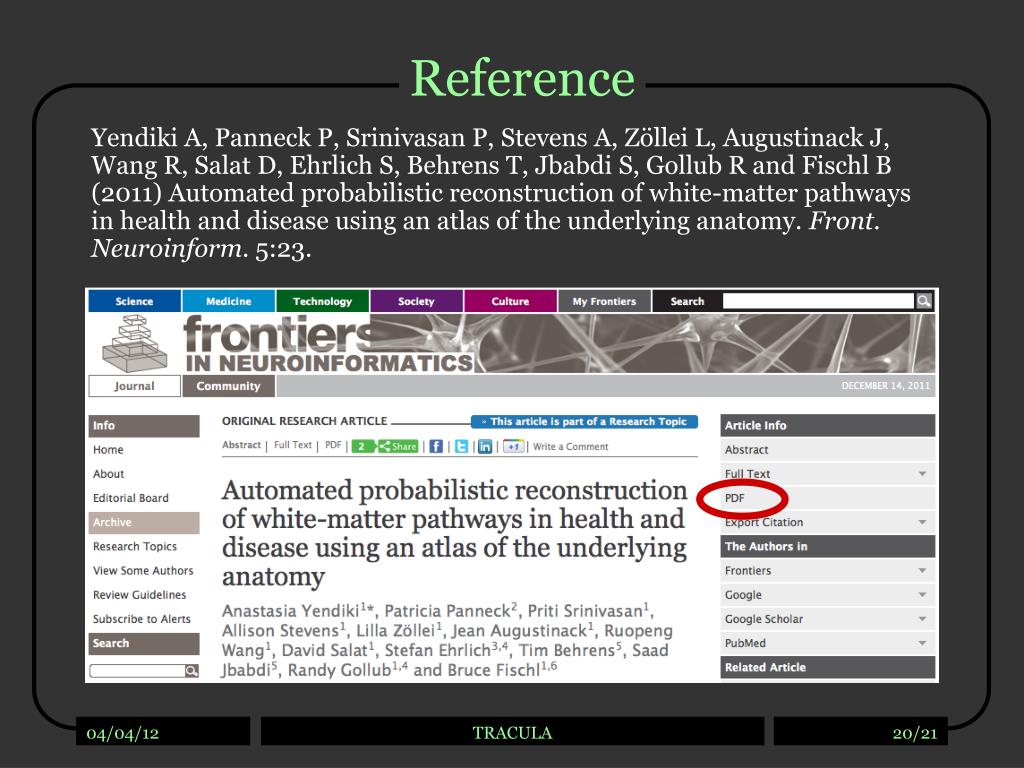This screenshot has width=1024, height=768.
Task: Click 'The Authors in' header
Action: (x=827, y=547)
